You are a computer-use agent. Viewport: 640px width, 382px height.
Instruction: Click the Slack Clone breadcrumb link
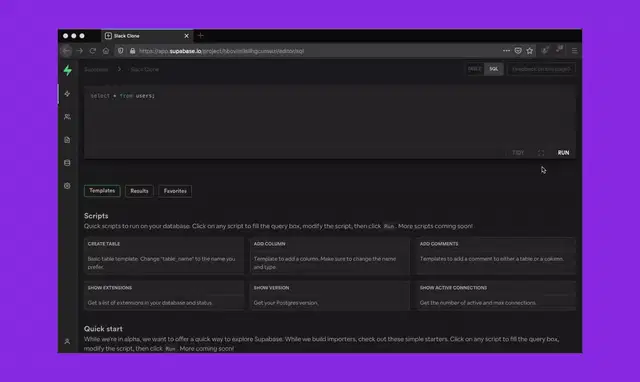click(x=144, y=69)
